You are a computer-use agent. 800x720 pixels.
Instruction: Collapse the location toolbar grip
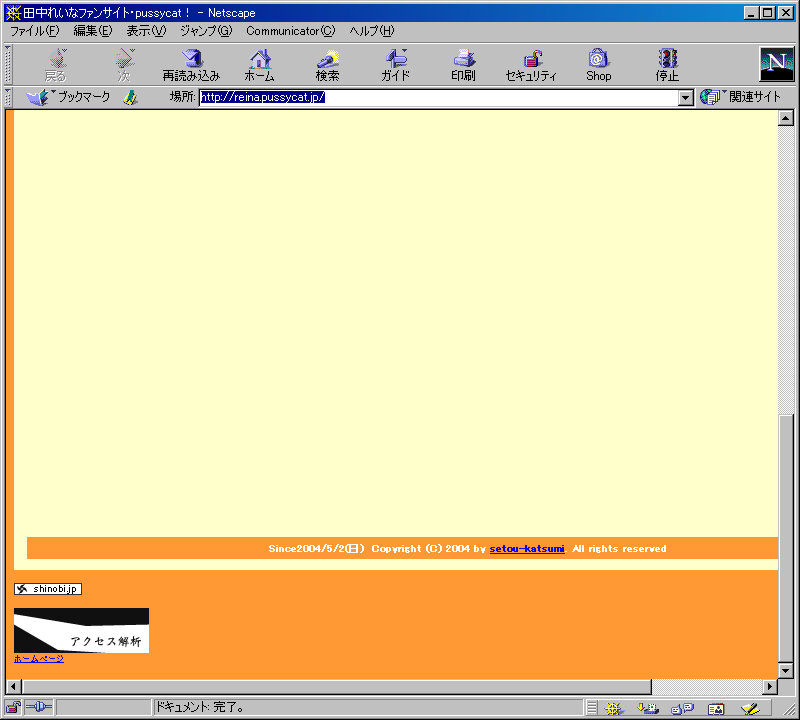pyautogui.click(x=8, y=97)
